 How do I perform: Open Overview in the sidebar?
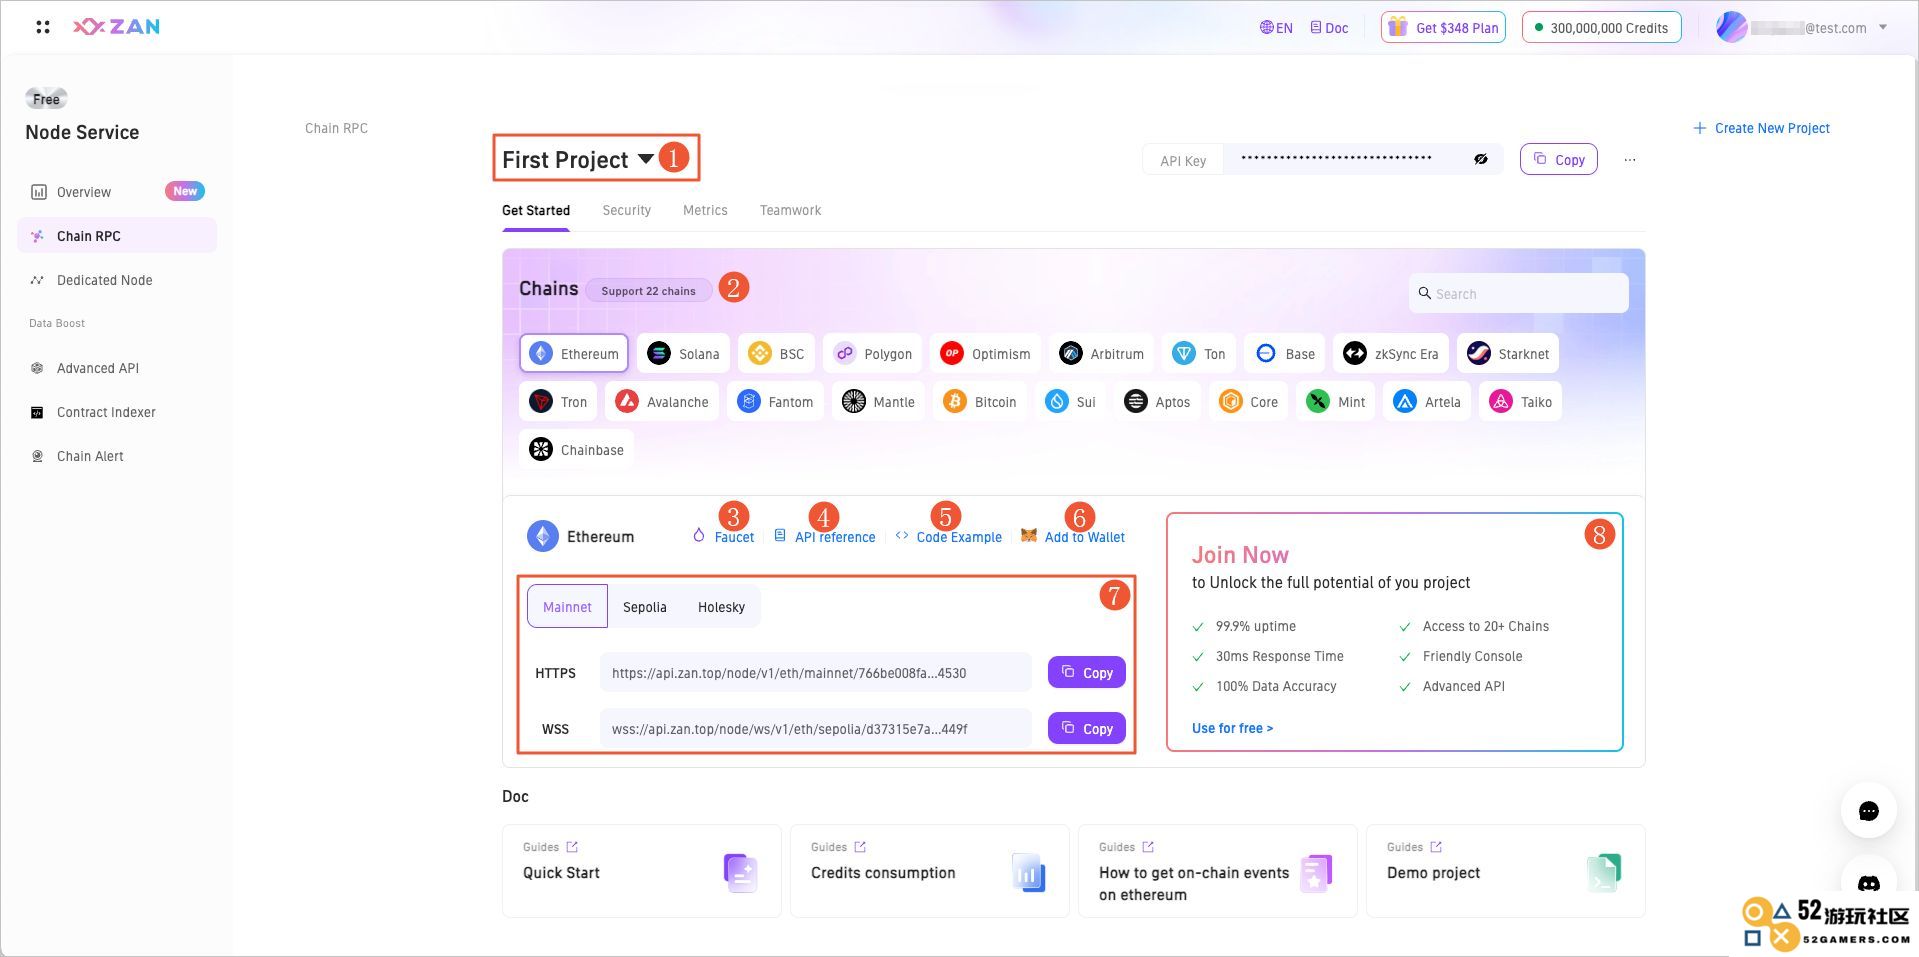coord(117,192)
